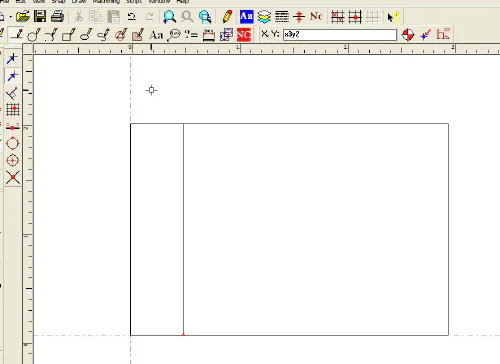
Task: Open the Machining menu
Action: click(x=106, y=2)
